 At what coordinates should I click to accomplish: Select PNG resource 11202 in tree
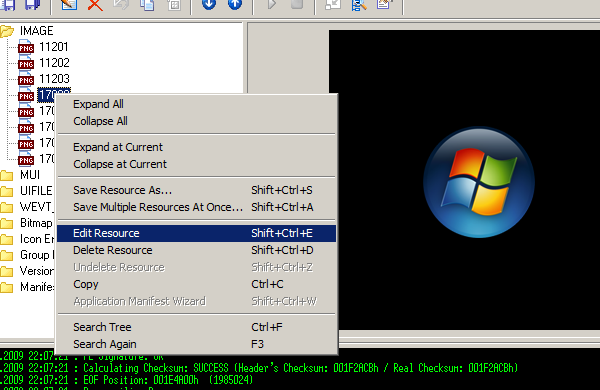(54, 63)
